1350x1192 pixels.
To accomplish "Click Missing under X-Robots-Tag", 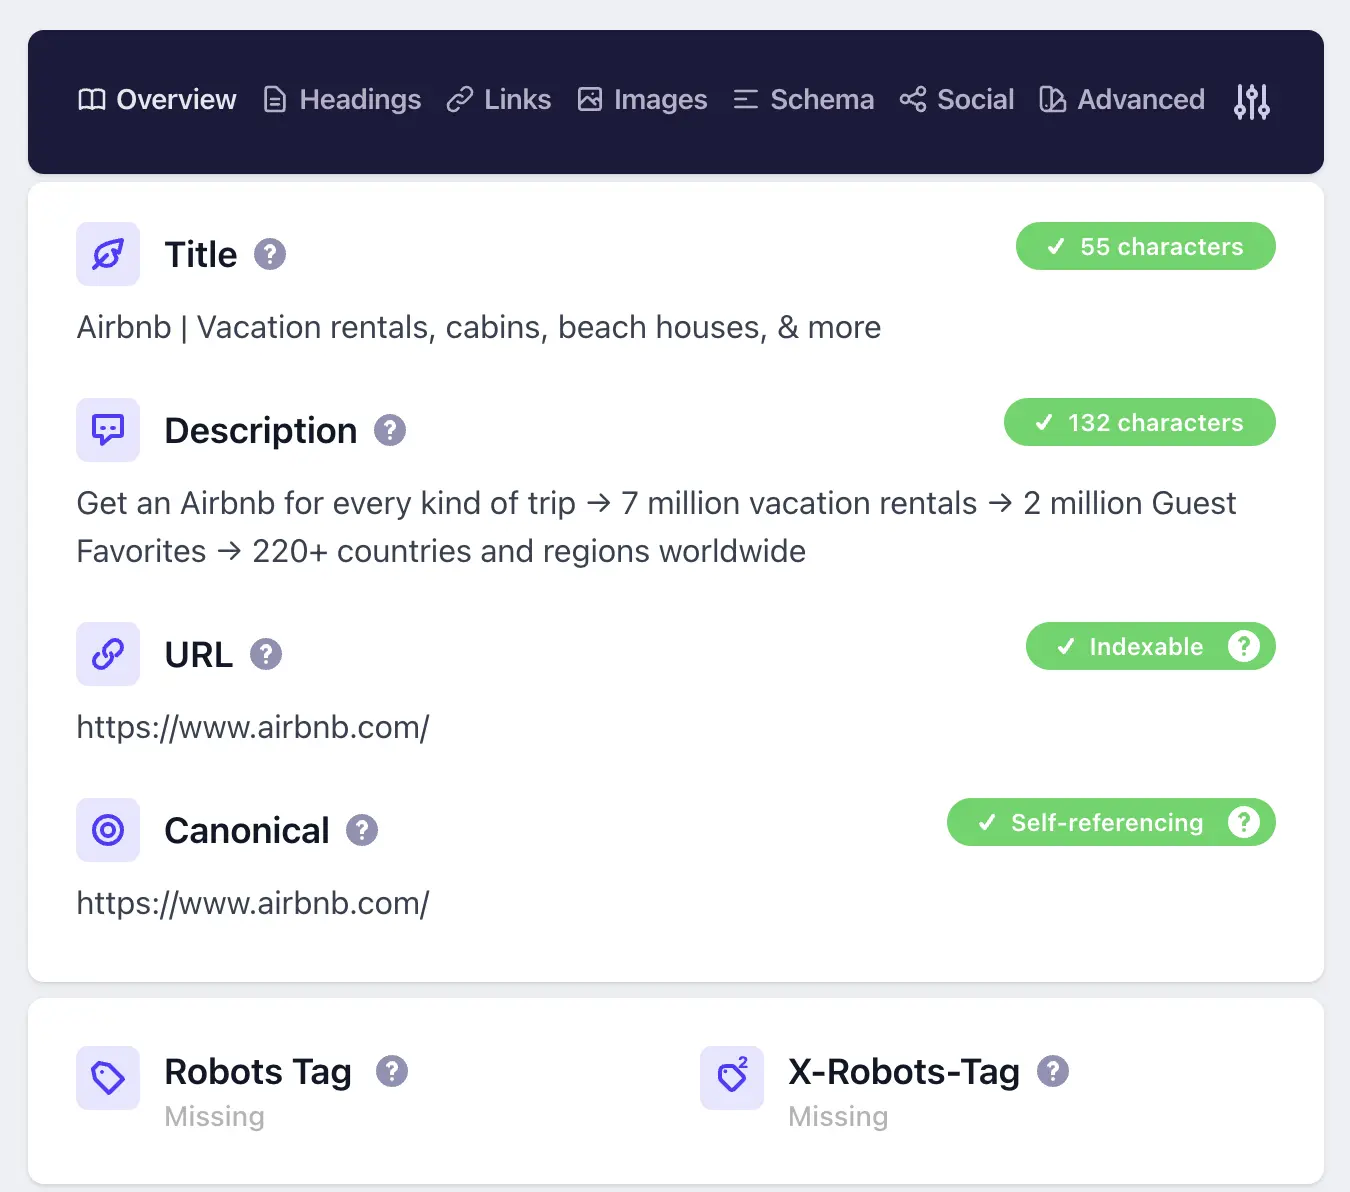I will coord(838,1116).
